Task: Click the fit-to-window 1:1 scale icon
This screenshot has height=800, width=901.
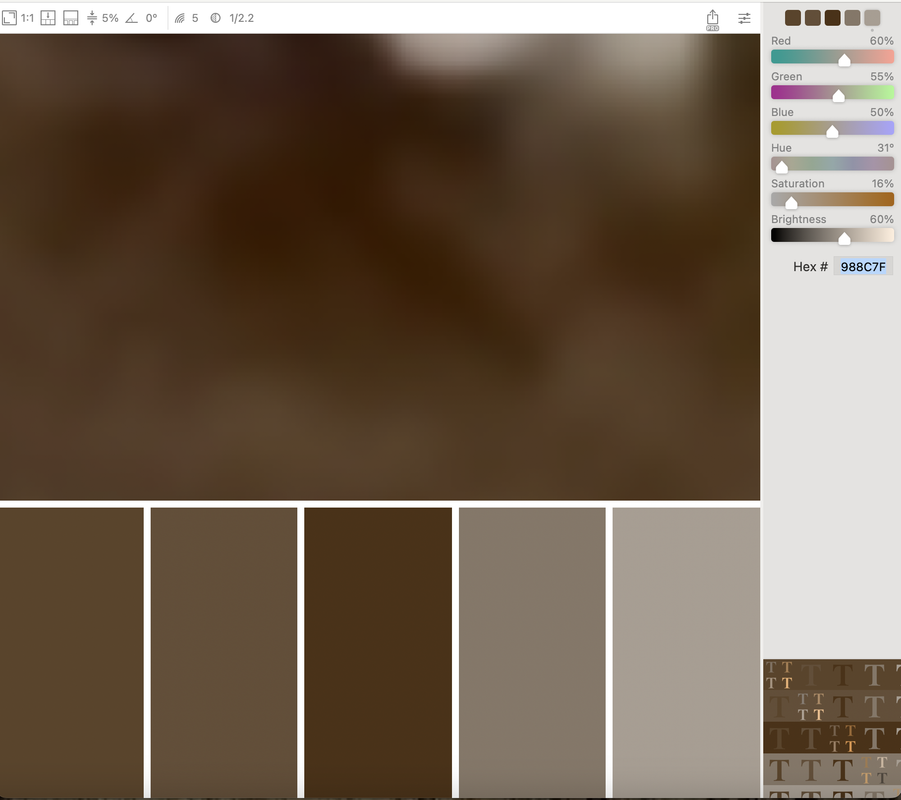Action: tap(9, 18)
